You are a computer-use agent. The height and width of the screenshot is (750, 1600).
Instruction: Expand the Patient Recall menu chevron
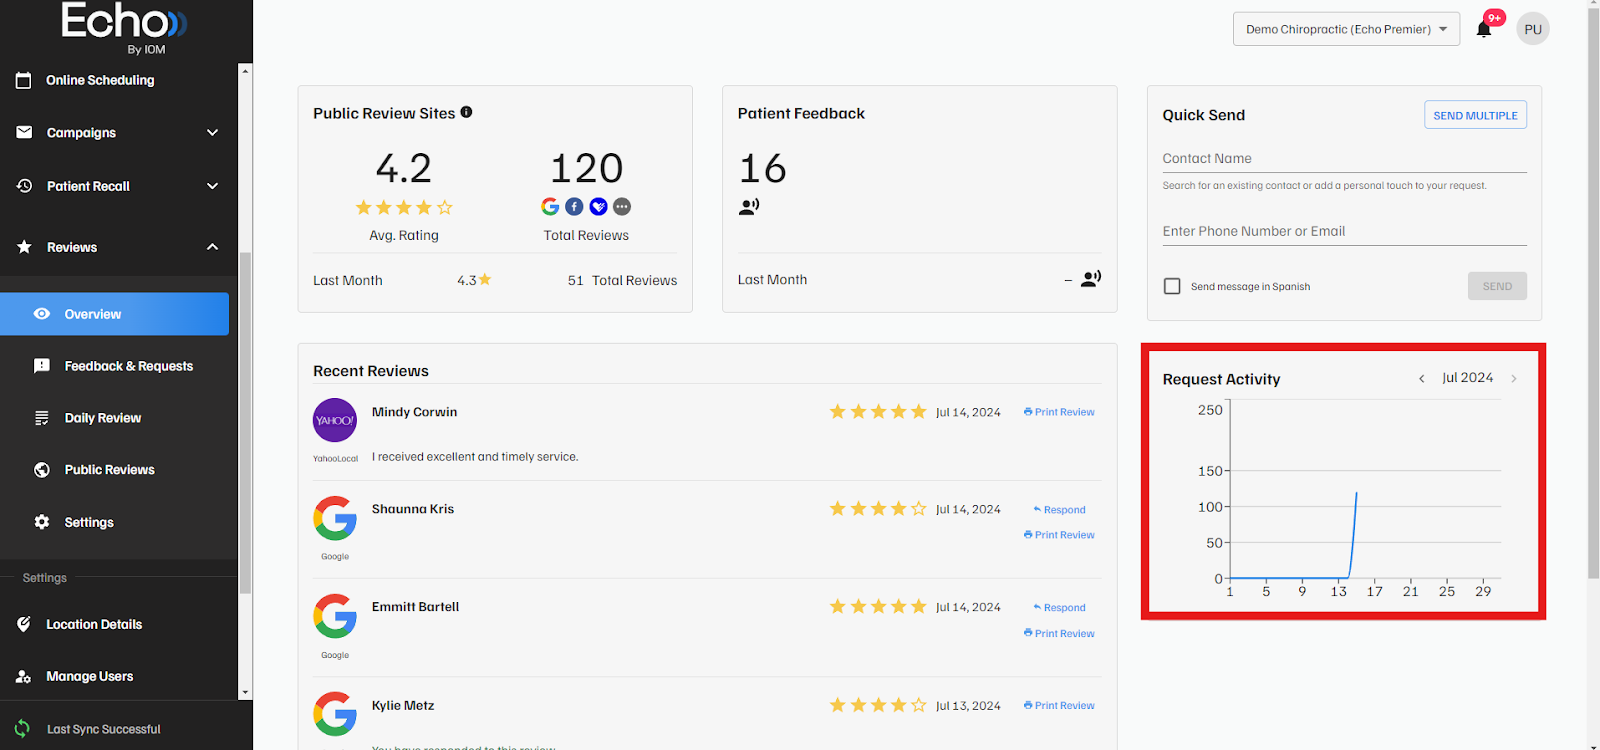[212, 186]
